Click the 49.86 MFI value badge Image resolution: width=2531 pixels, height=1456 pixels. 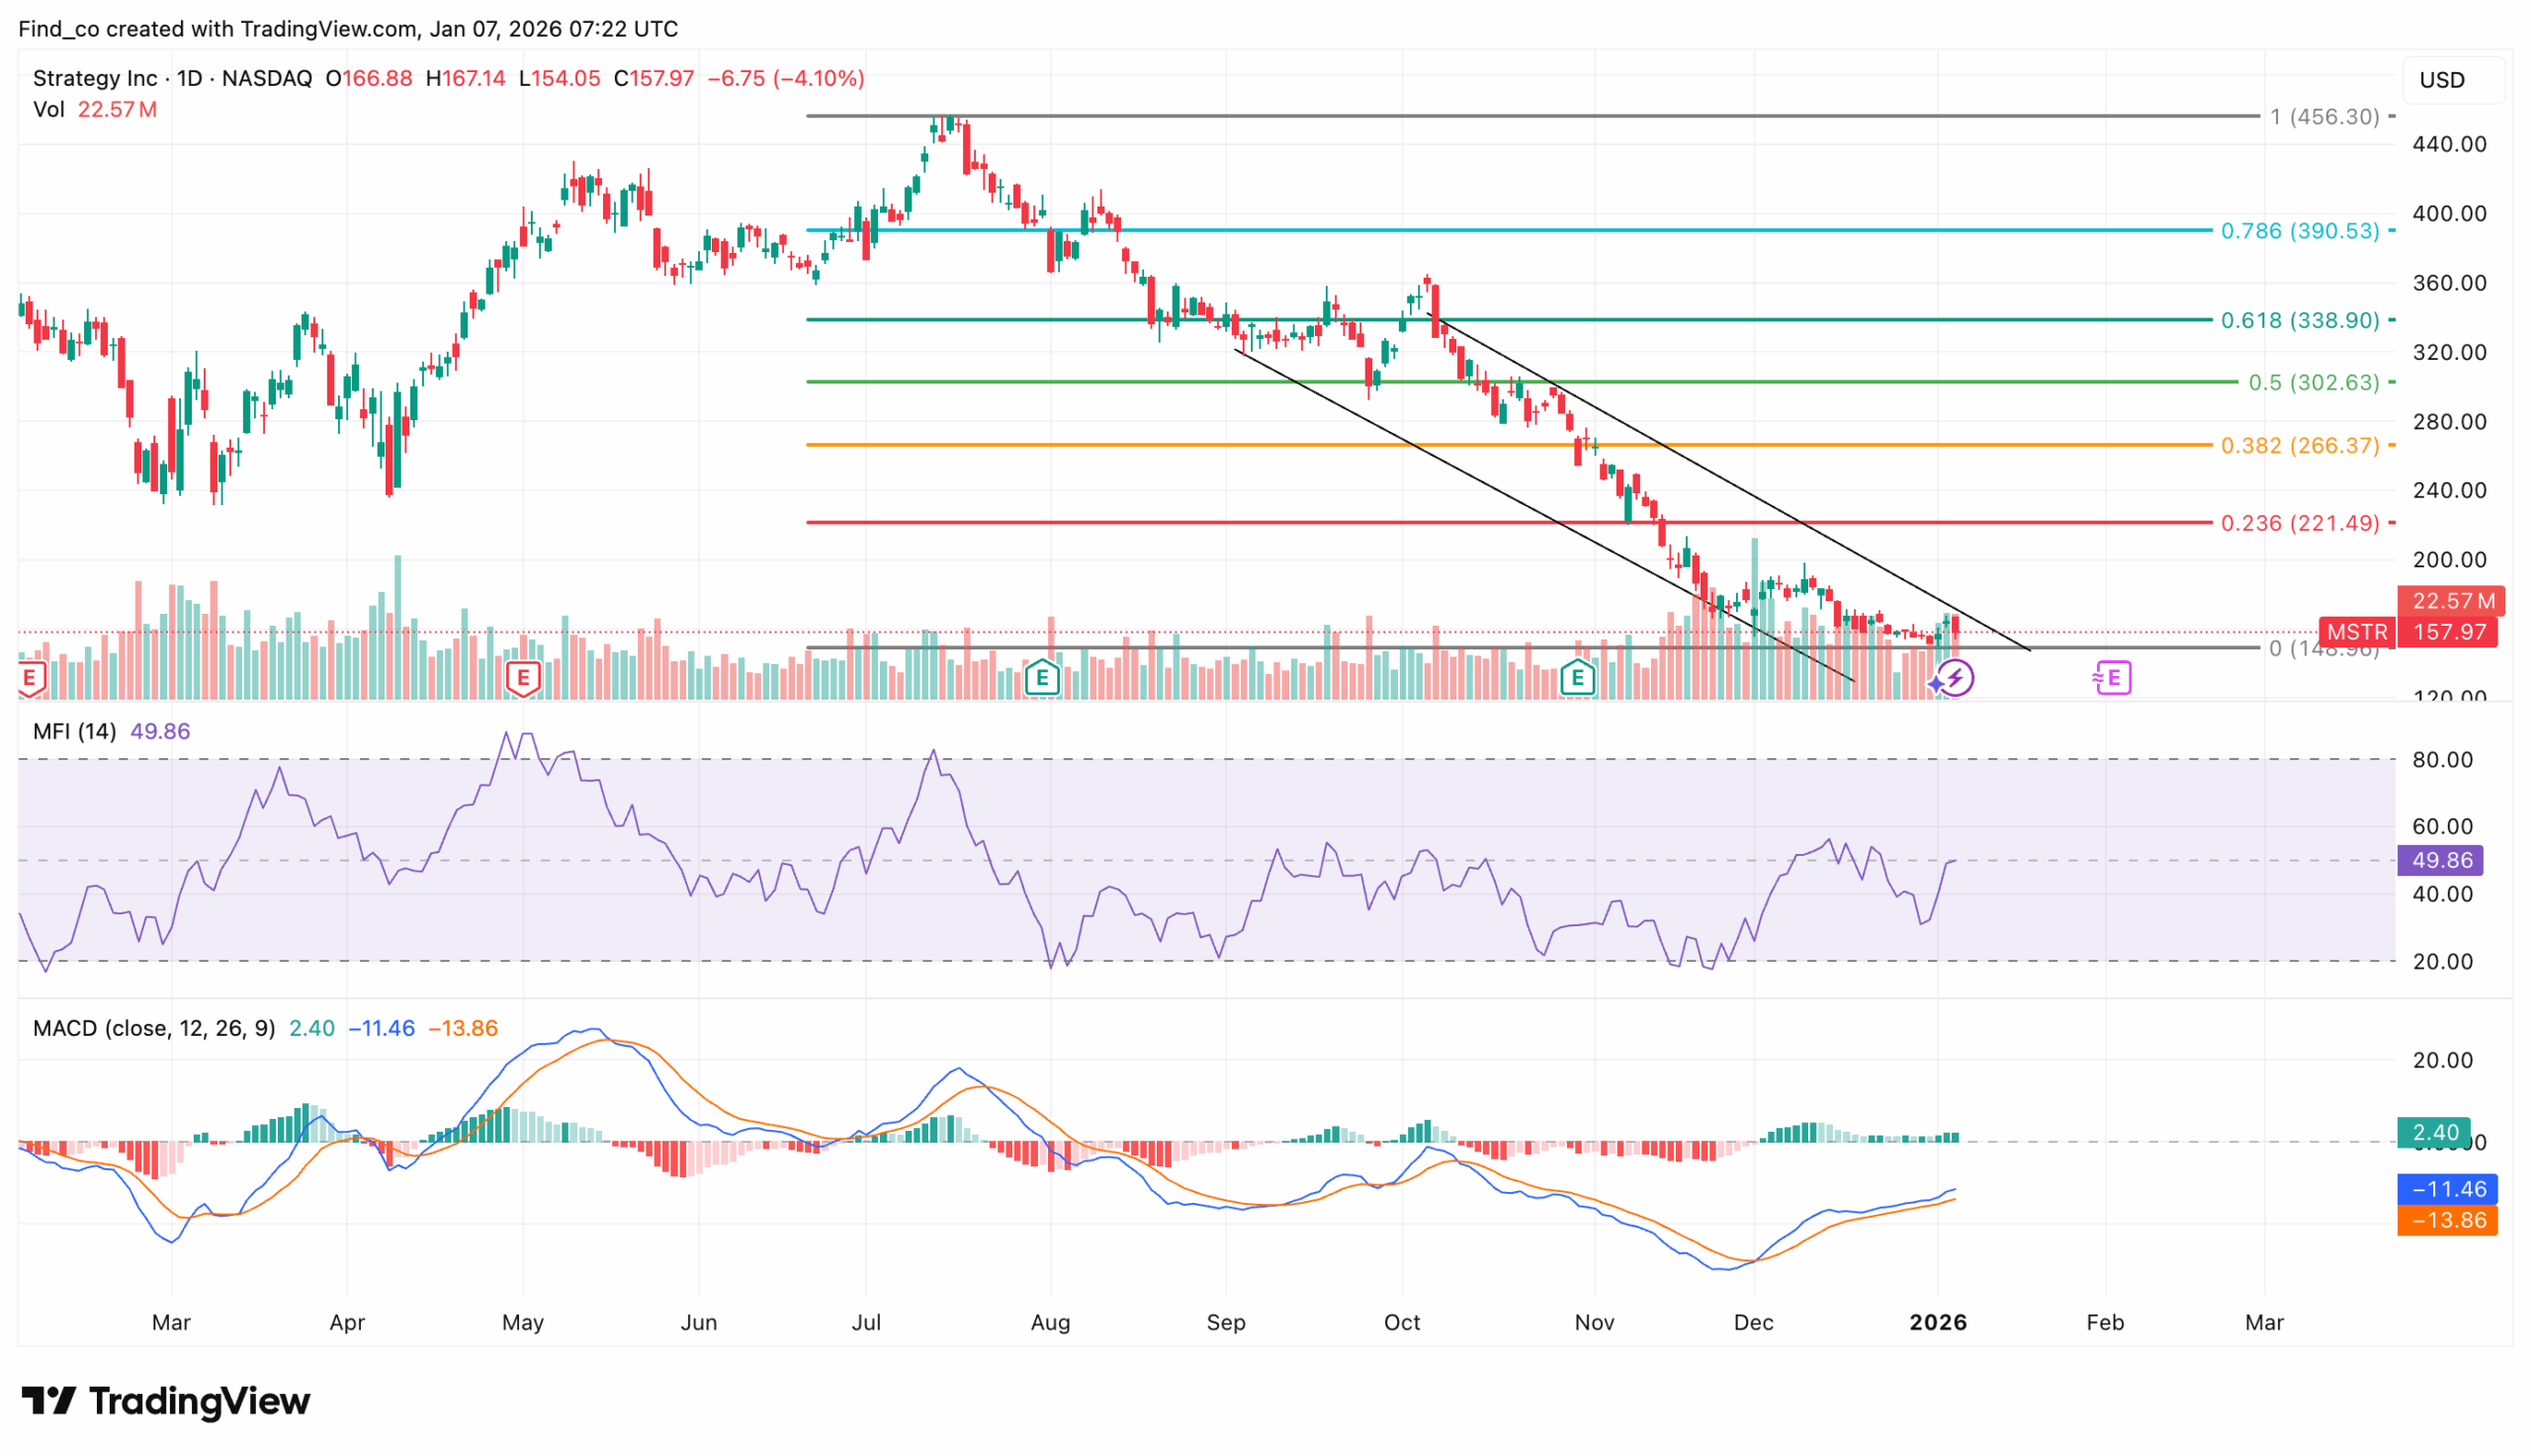(x=2441, y=860)
